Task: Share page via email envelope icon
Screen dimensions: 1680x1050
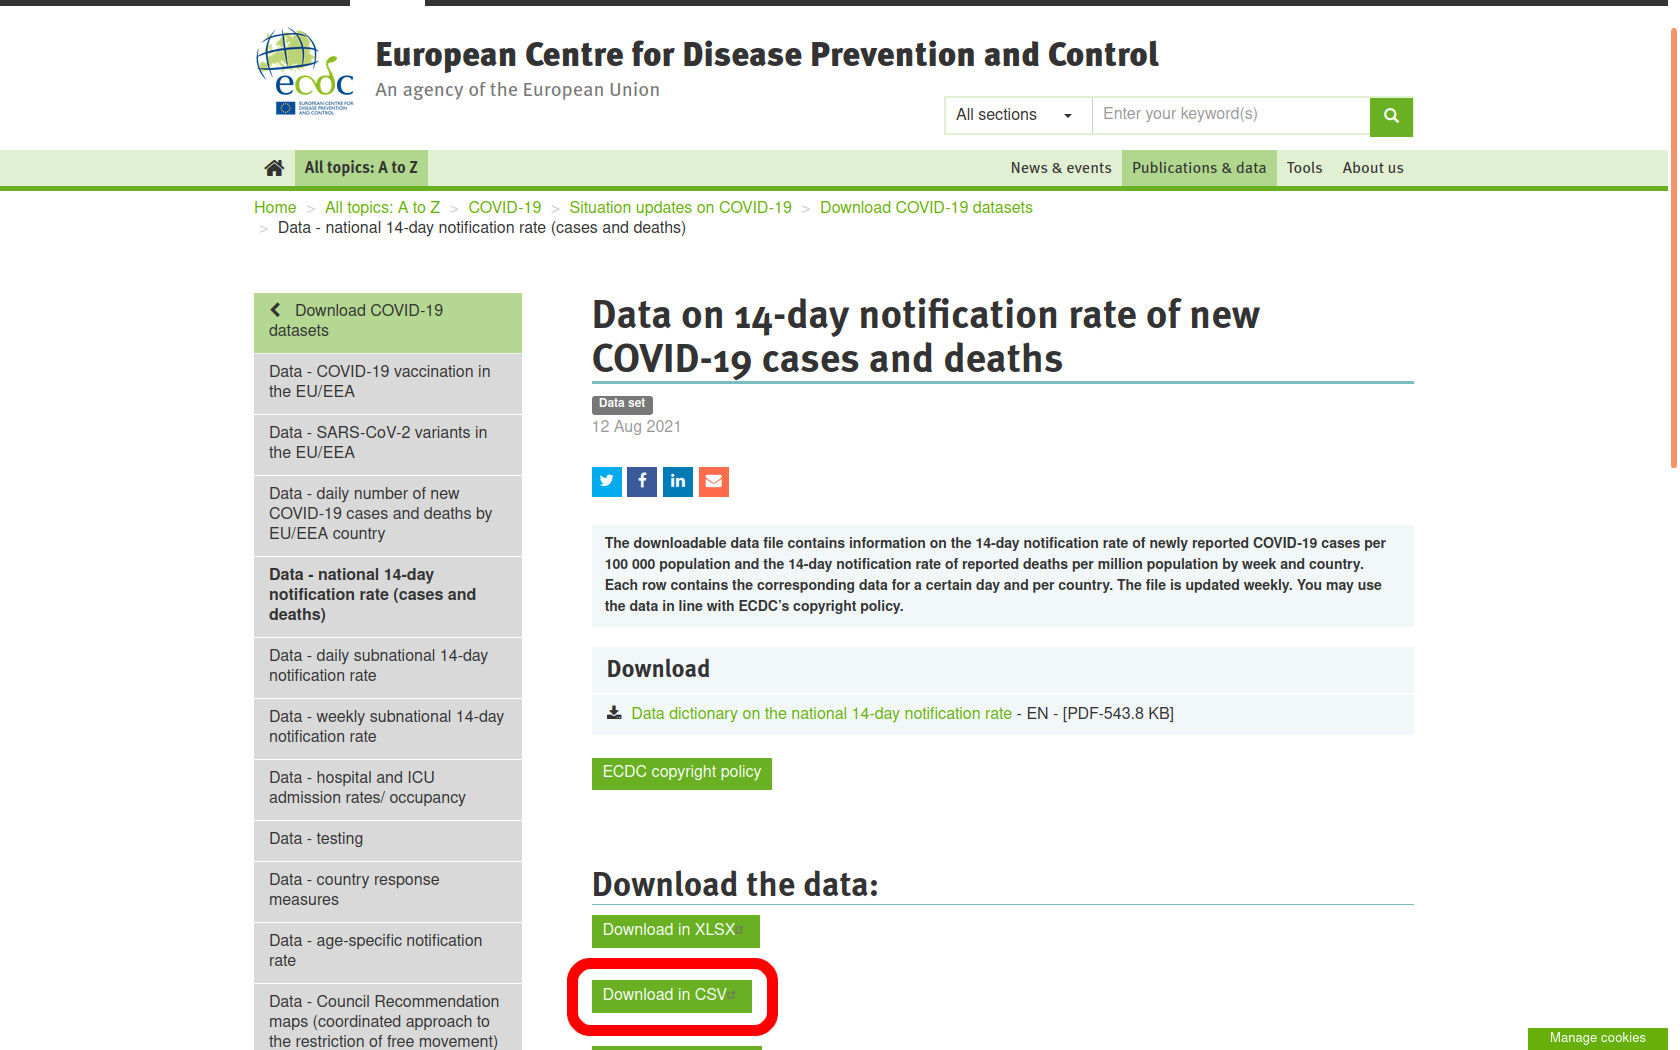Action: click(714, 482)
